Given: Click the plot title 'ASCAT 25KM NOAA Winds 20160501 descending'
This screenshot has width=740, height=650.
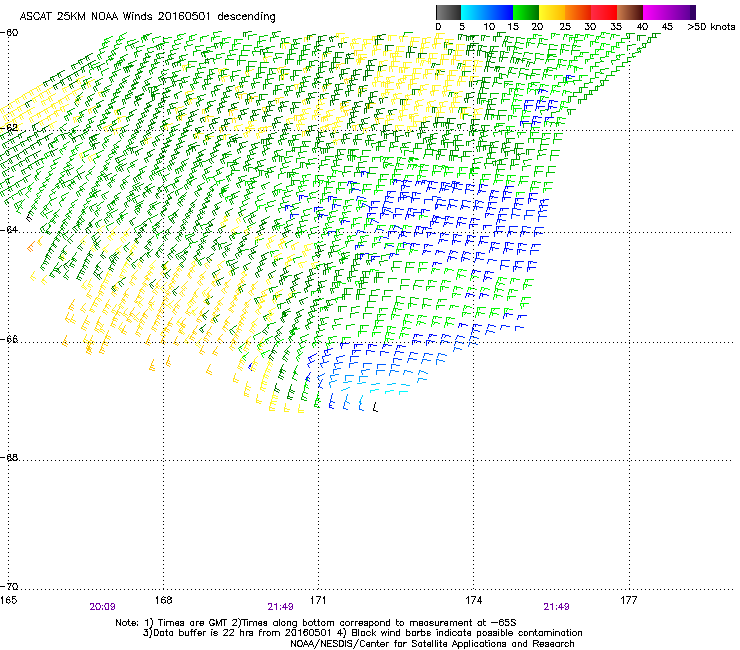Looking at the screenshot, I should point(148,16).
